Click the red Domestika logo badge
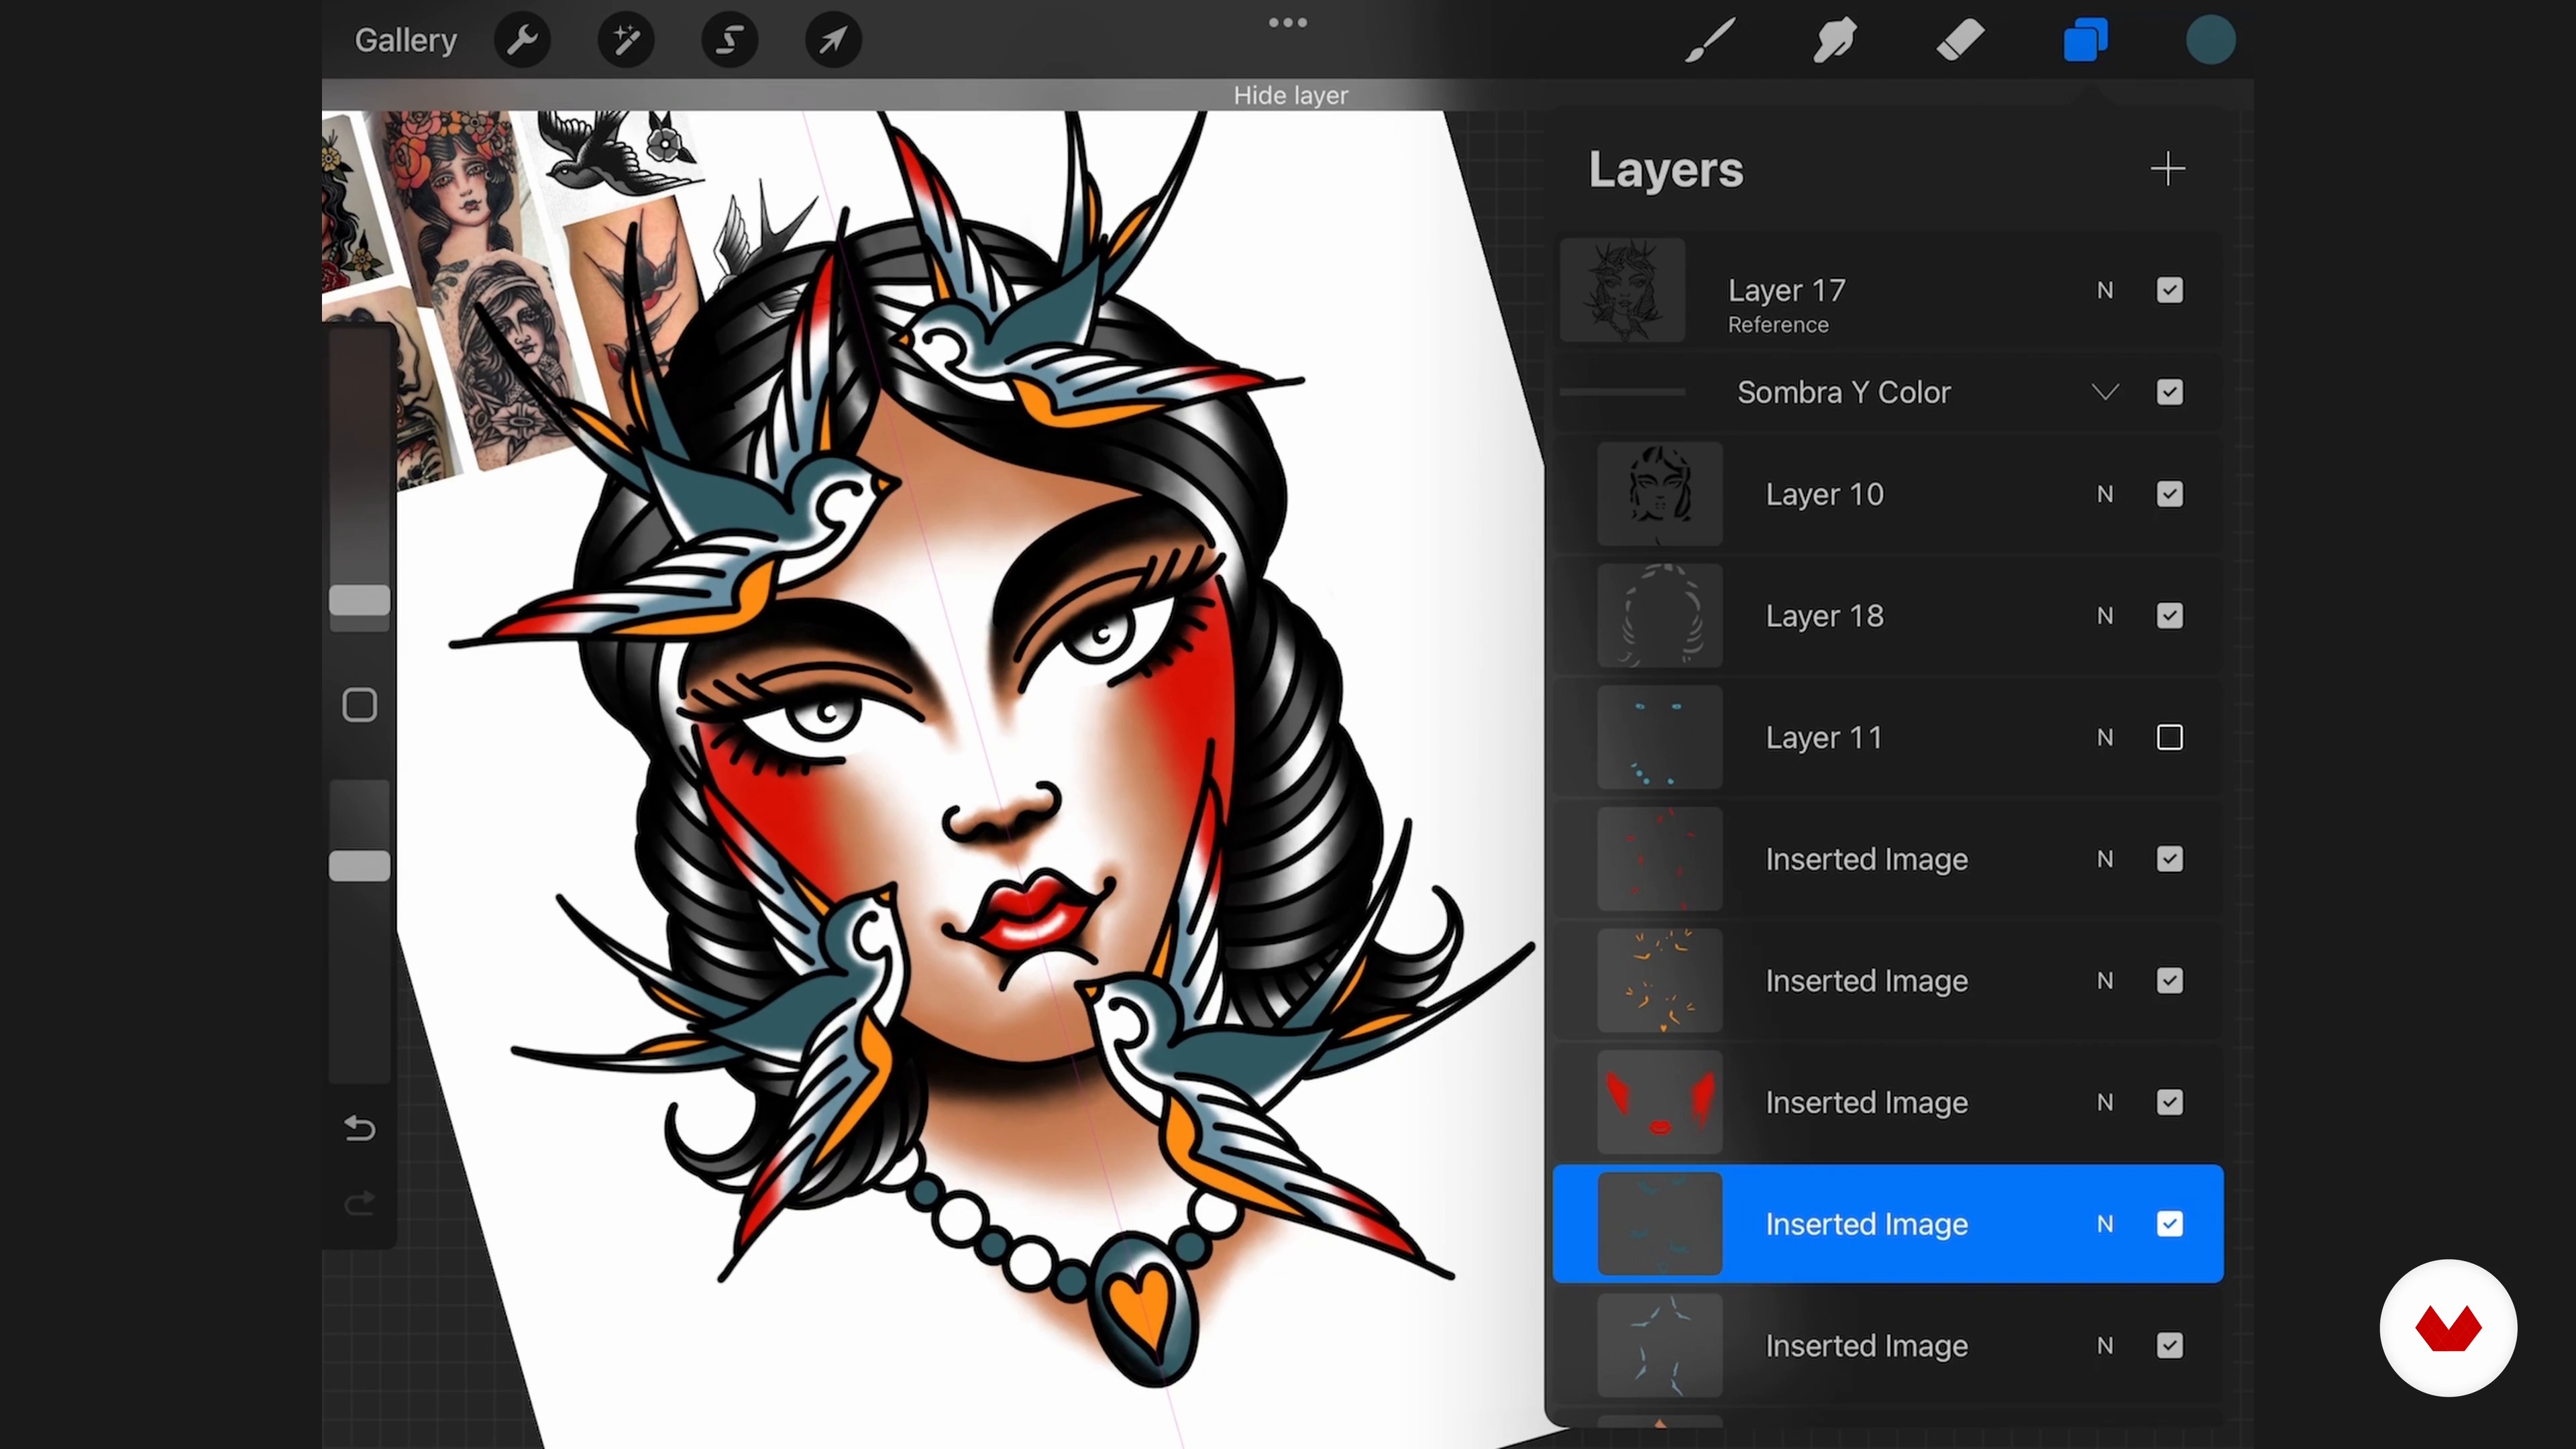This screenshot has height=1449, width=2576. [x=2448, y=1328]
